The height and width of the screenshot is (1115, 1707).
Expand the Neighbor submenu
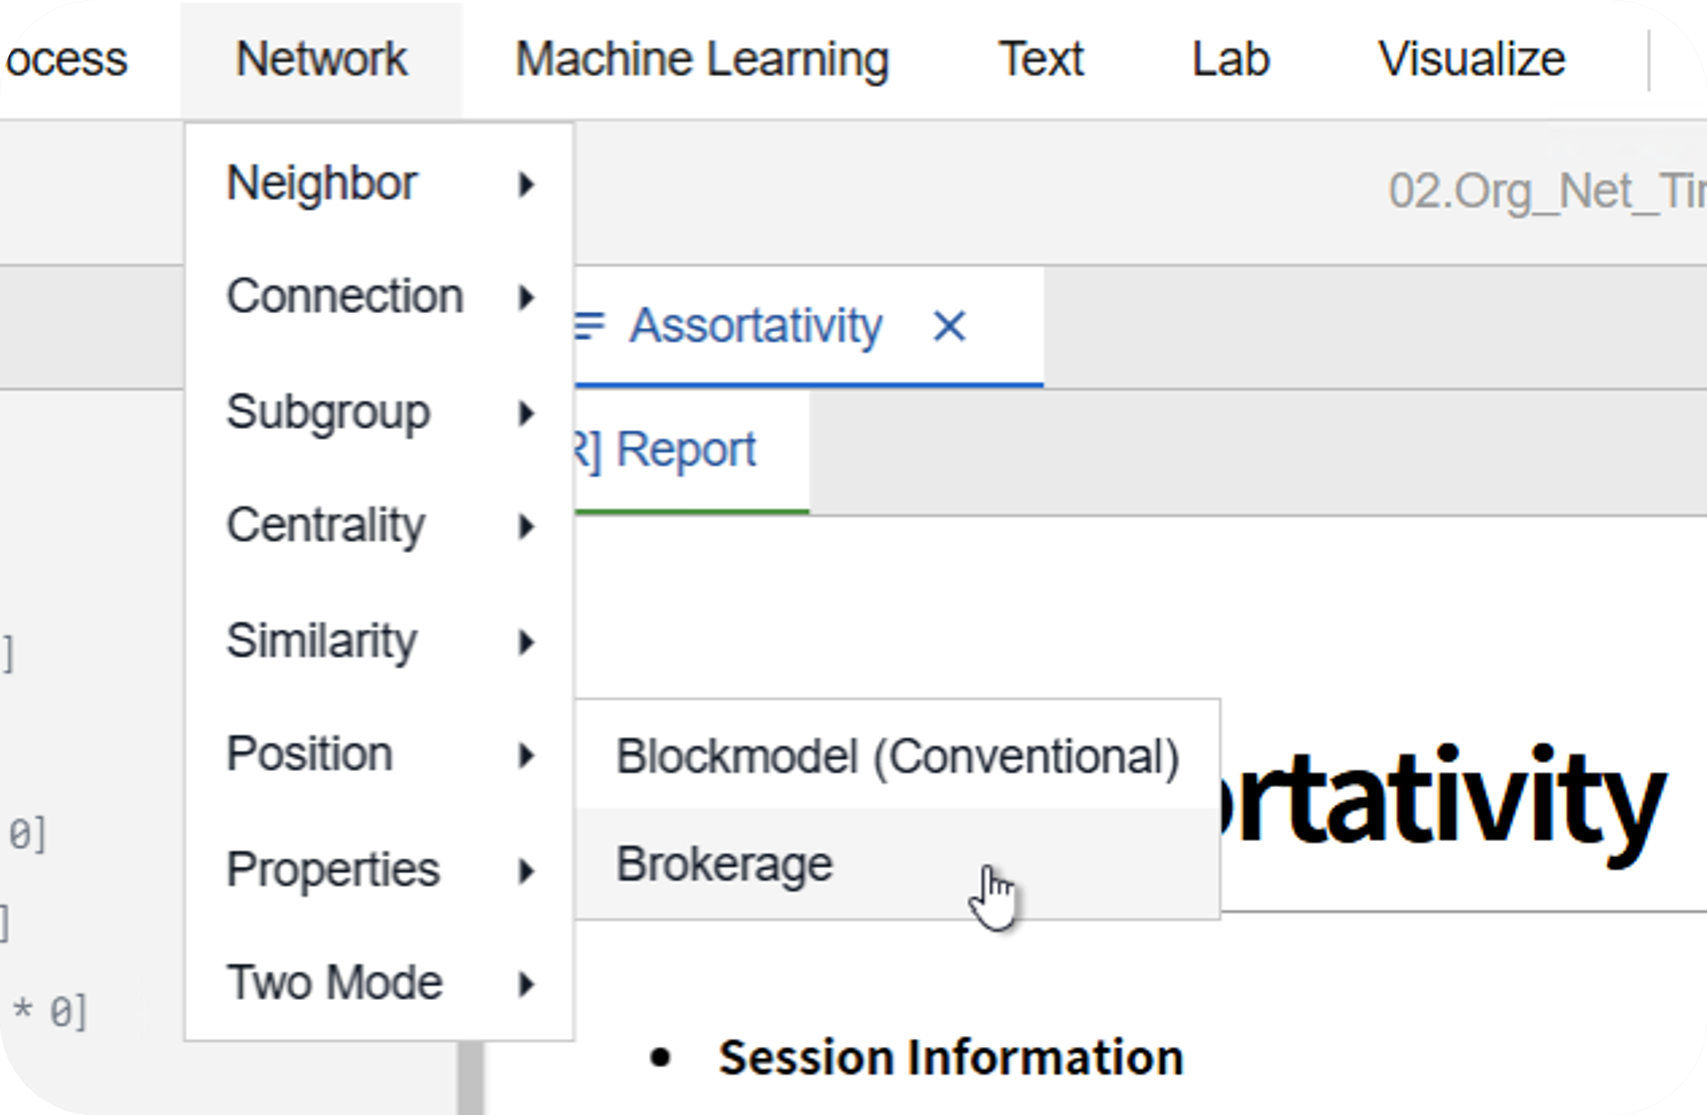coord(379,183)
